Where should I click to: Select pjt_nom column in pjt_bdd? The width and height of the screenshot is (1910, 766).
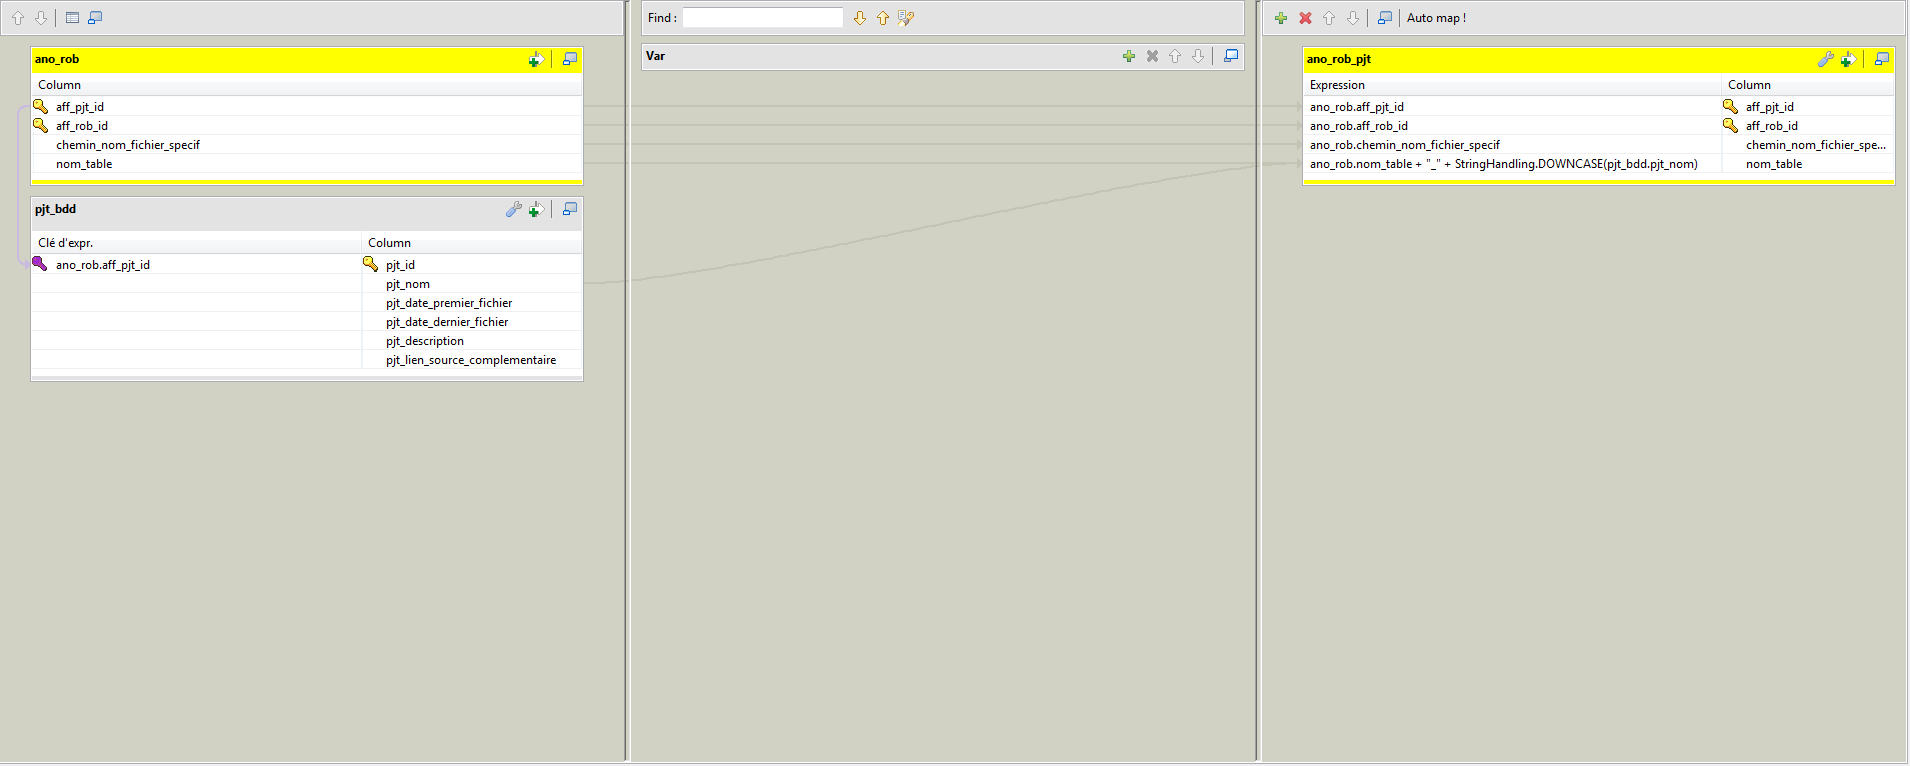[472, 284]
